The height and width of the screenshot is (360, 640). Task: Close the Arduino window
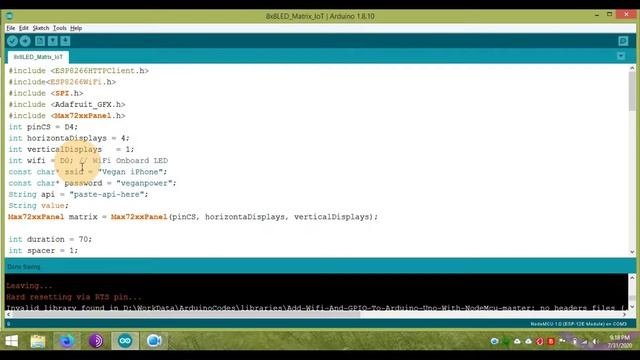[626, 15]
